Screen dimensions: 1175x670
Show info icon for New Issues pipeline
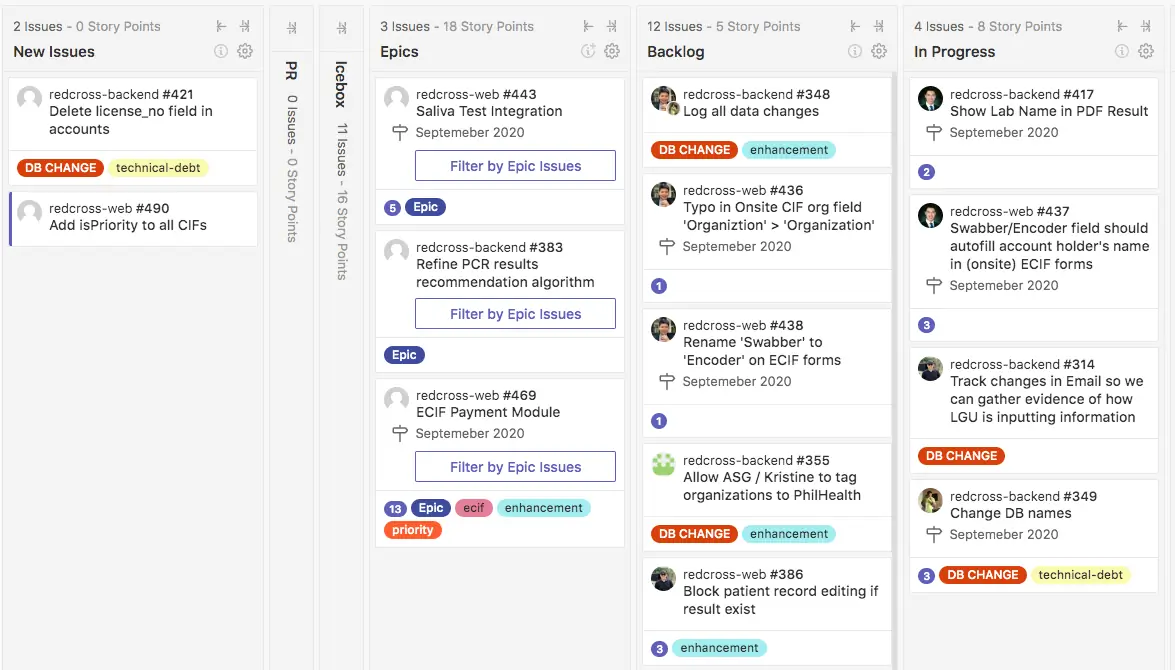pos(220,51)
